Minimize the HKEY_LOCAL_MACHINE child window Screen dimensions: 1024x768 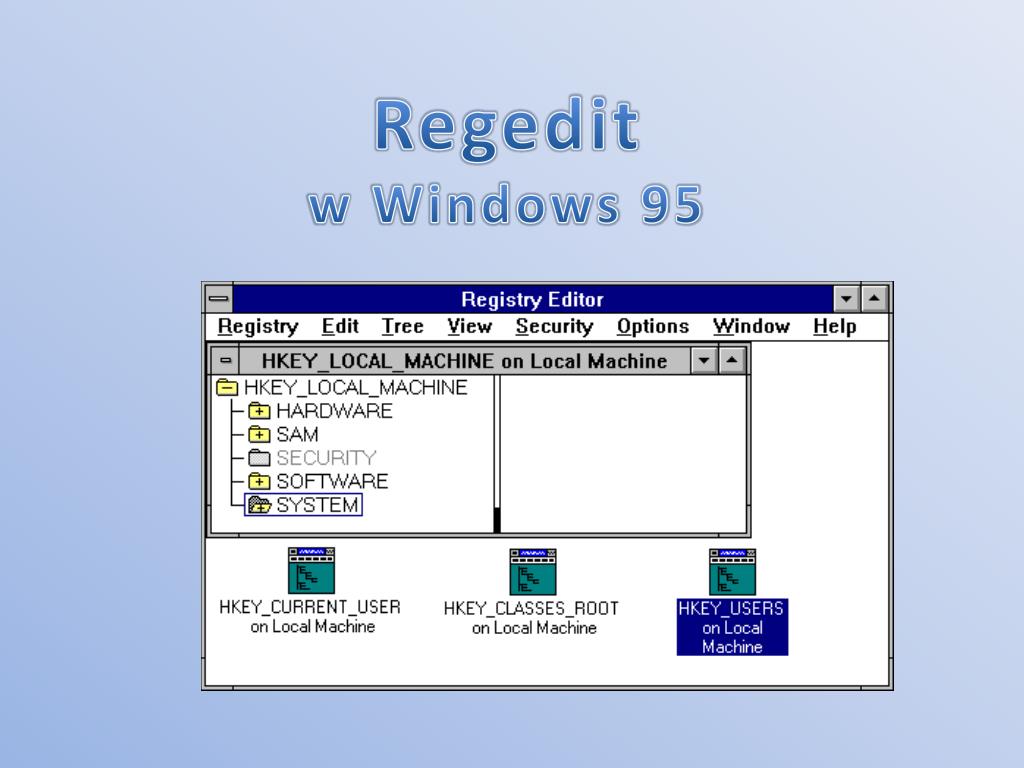tap(704, 360)
